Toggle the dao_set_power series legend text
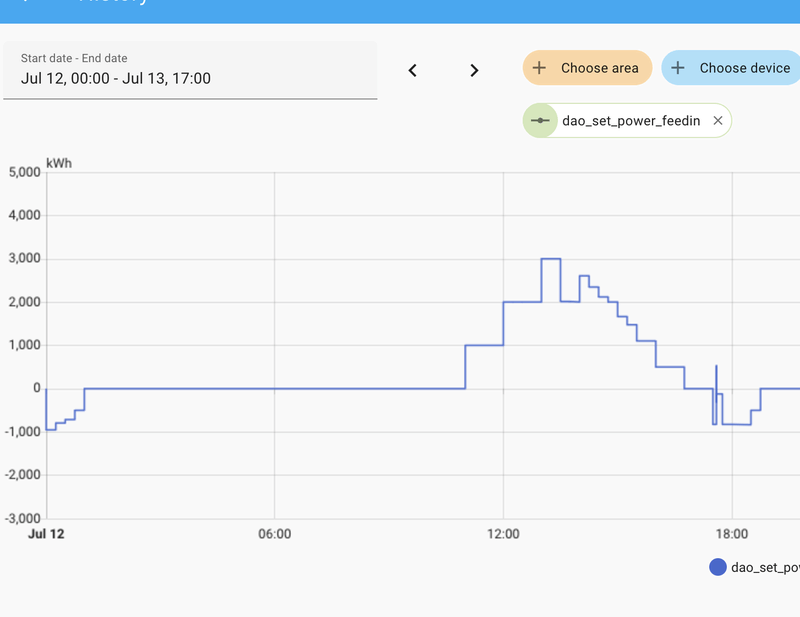The height and width of the screenshot is (617, 800). coord(766,567)
